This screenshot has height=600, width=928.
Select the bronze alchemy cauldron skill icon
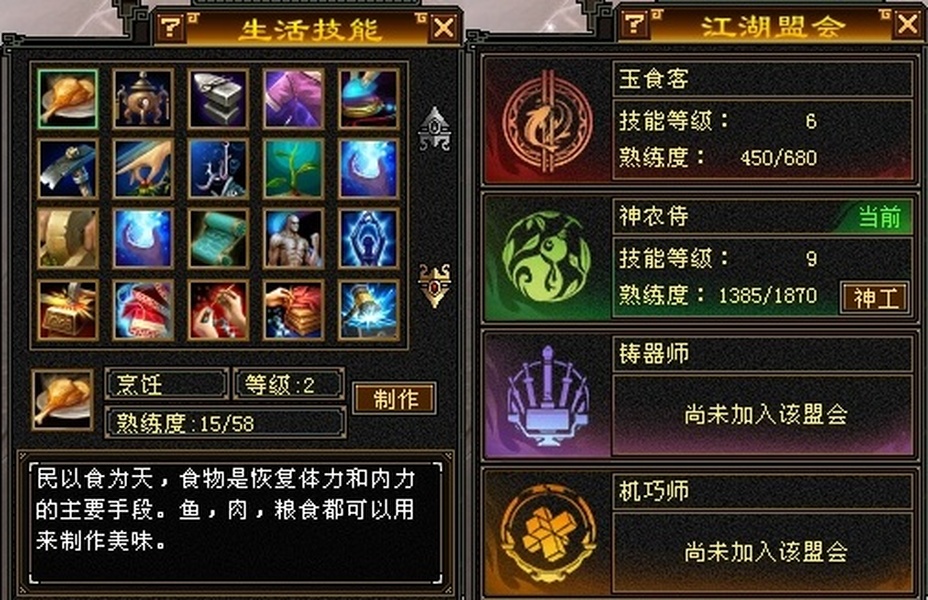pyautogui.click(x=143, y=99)
